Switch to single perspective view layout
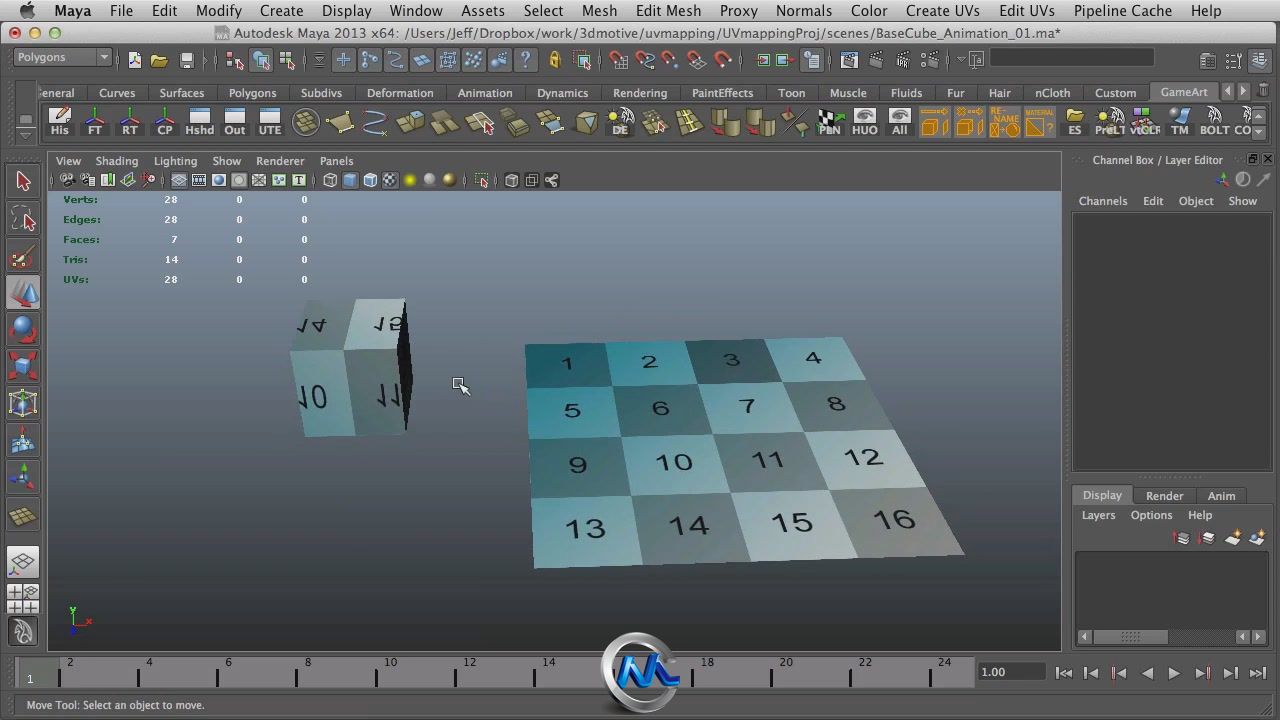The height and width of the screenshot is (720, 1280). (x=23, y=562)
